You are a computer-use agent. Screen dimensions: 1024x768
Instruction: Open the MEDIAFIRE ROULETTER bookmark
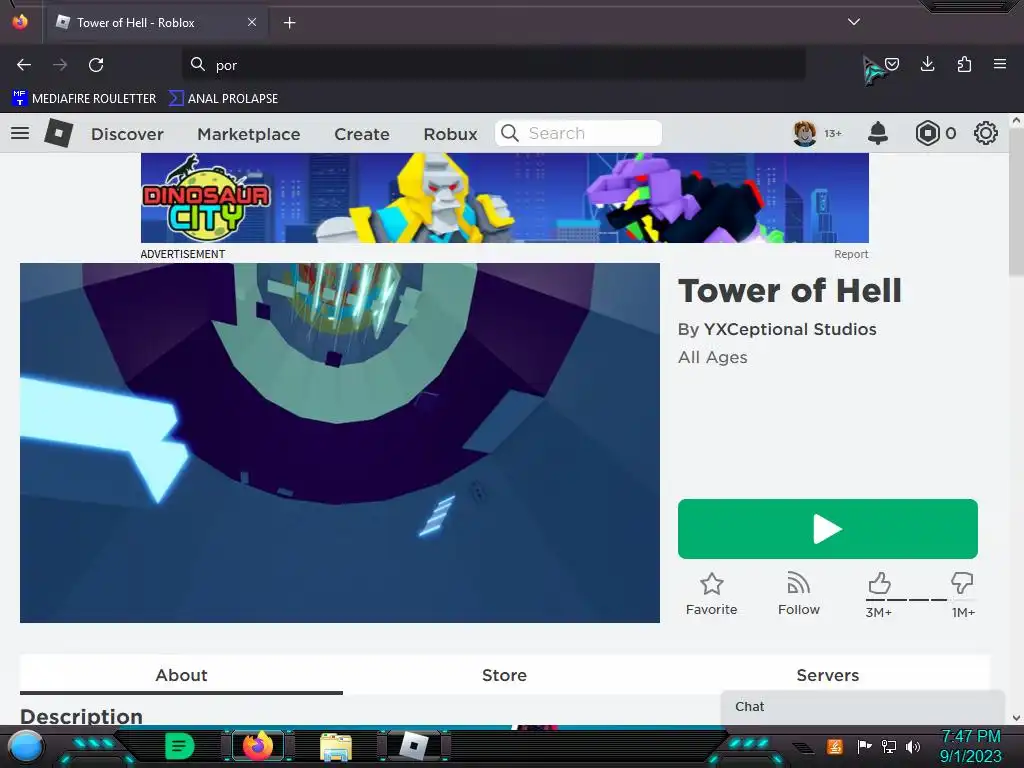pos(84,99)
